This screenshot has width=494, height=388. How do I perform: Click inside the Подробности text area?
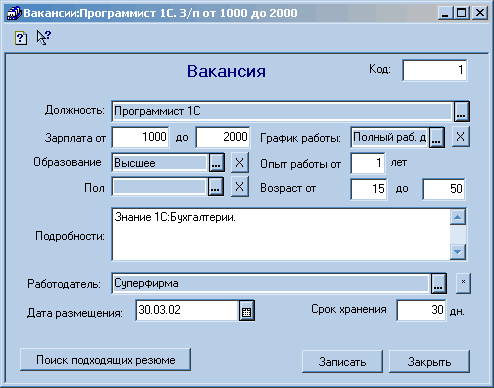click(281, 234)
